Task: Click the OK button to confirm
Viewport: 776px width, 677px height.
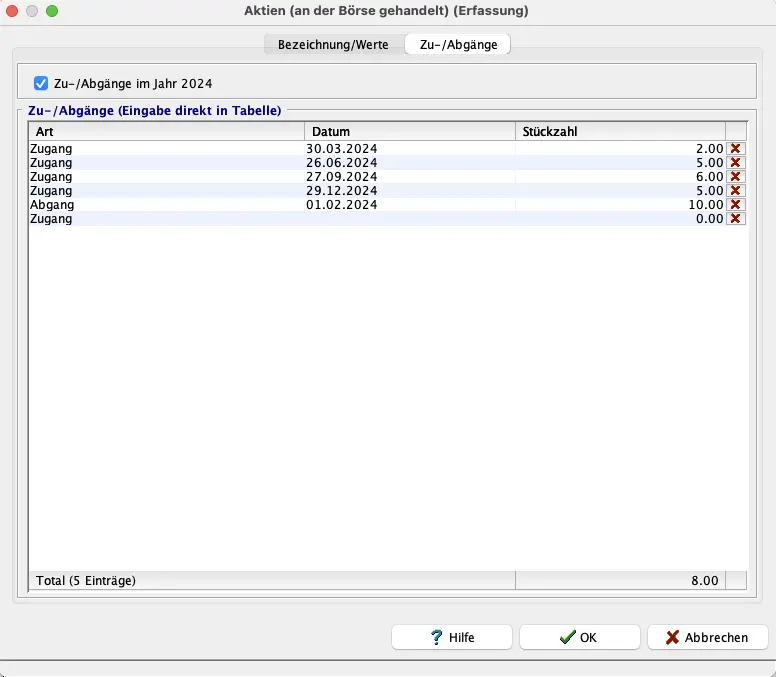Action: (579, 637)
